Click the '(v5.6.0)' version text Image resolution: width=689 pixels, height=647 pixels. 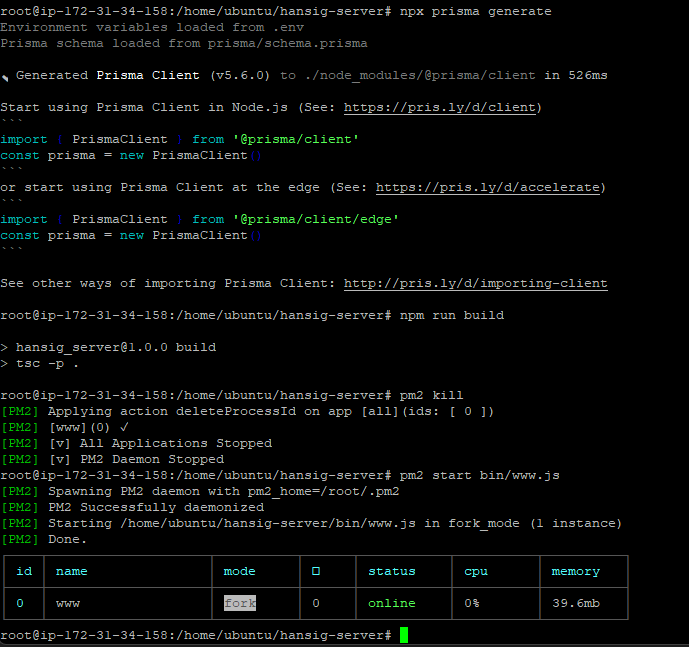240,75
